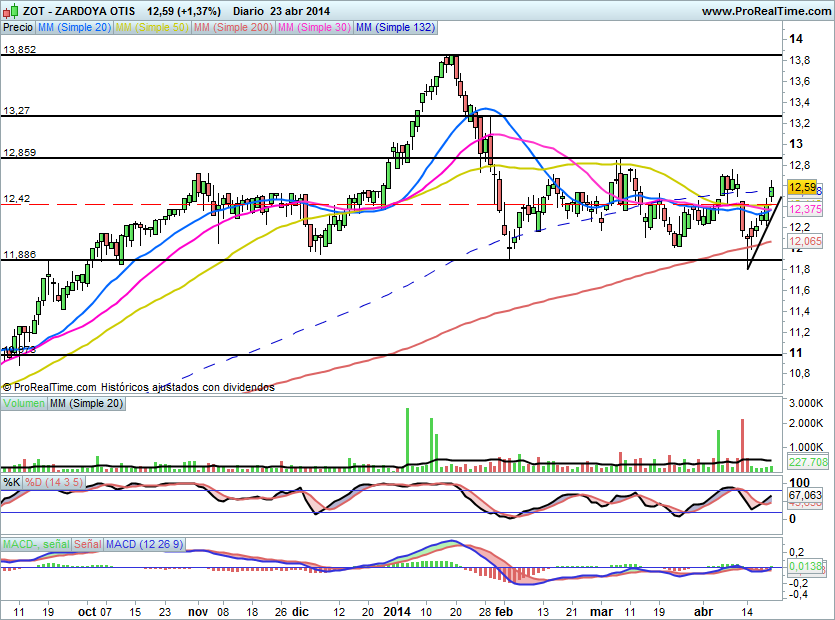This screenshot has width=835, height=620.
Task: Click the feb month marker on time axis
Action: pyautogui.click(x=503, y=611)
